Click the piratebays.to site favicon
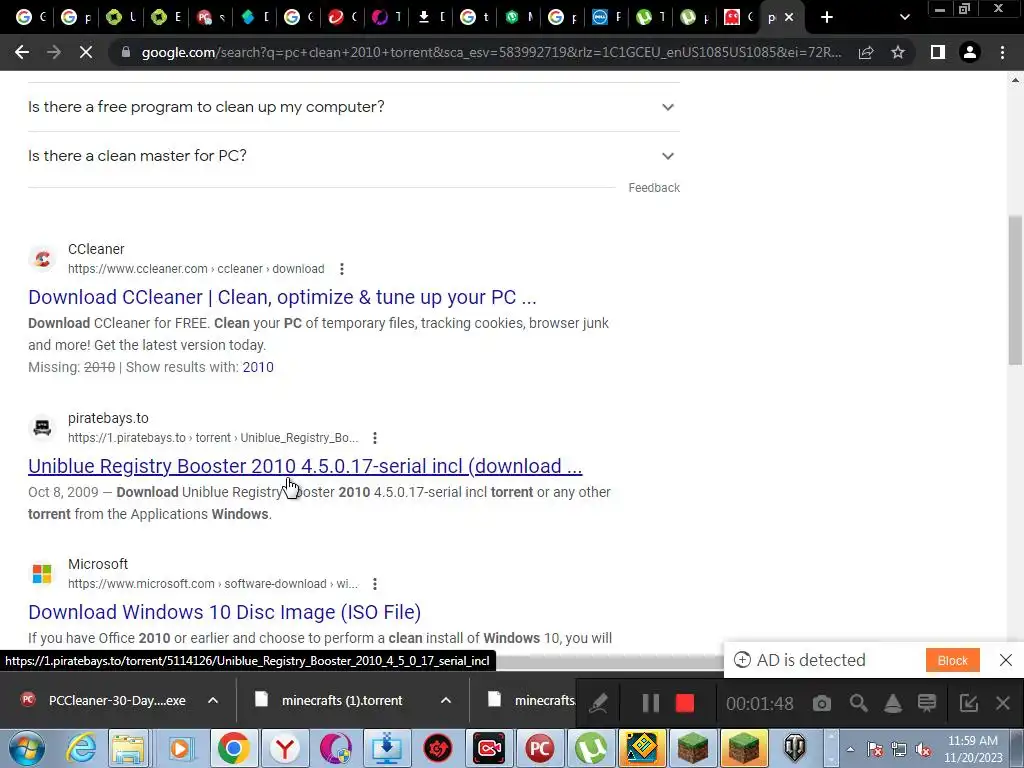The width and height of the screenshot is (1024, 768). click(x=42, y=428)
